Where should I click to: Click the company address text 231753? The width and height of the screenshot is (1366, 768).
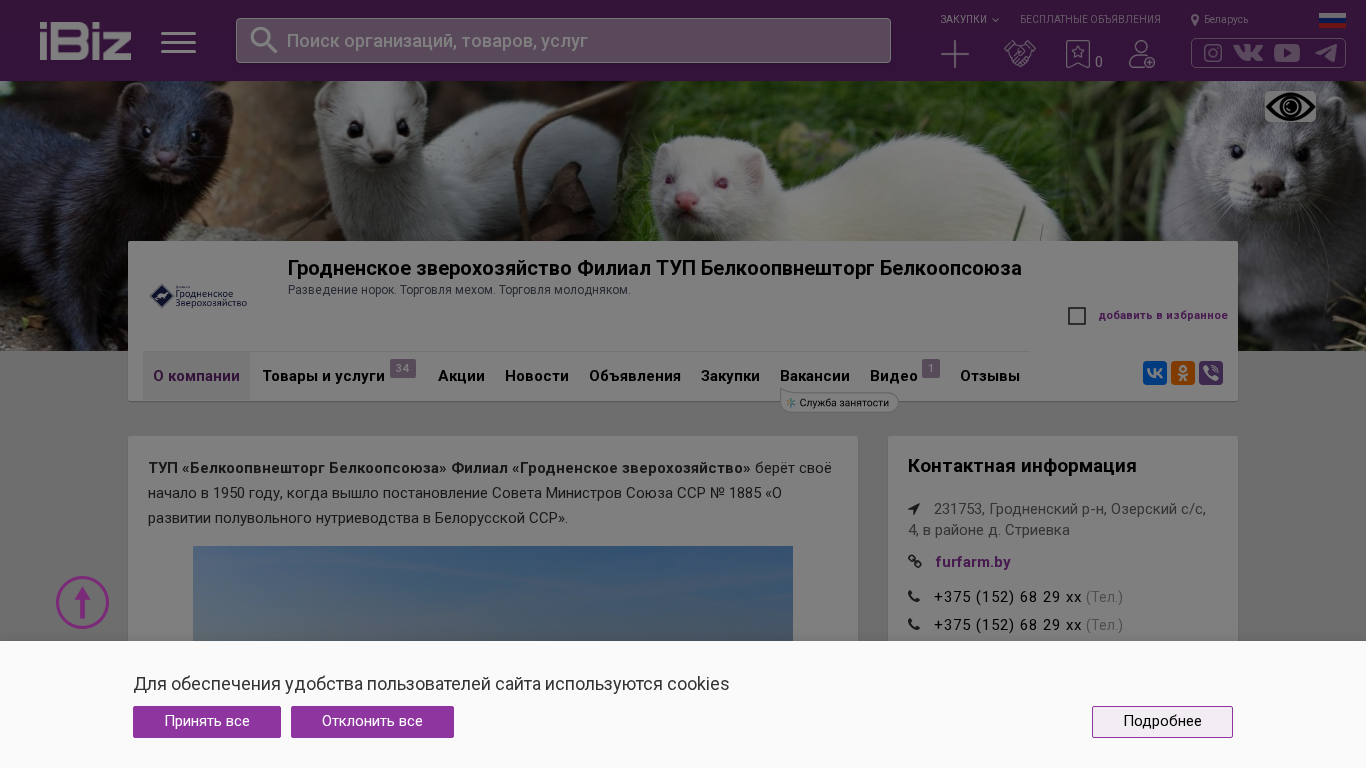pos(1057,519)
